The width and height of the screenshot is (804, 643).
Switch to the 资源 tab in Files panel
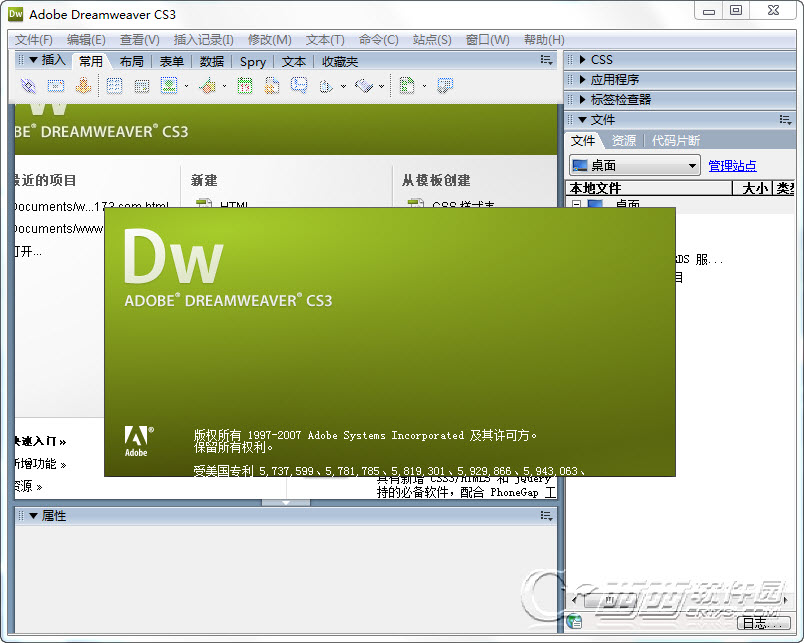(624, 140)
